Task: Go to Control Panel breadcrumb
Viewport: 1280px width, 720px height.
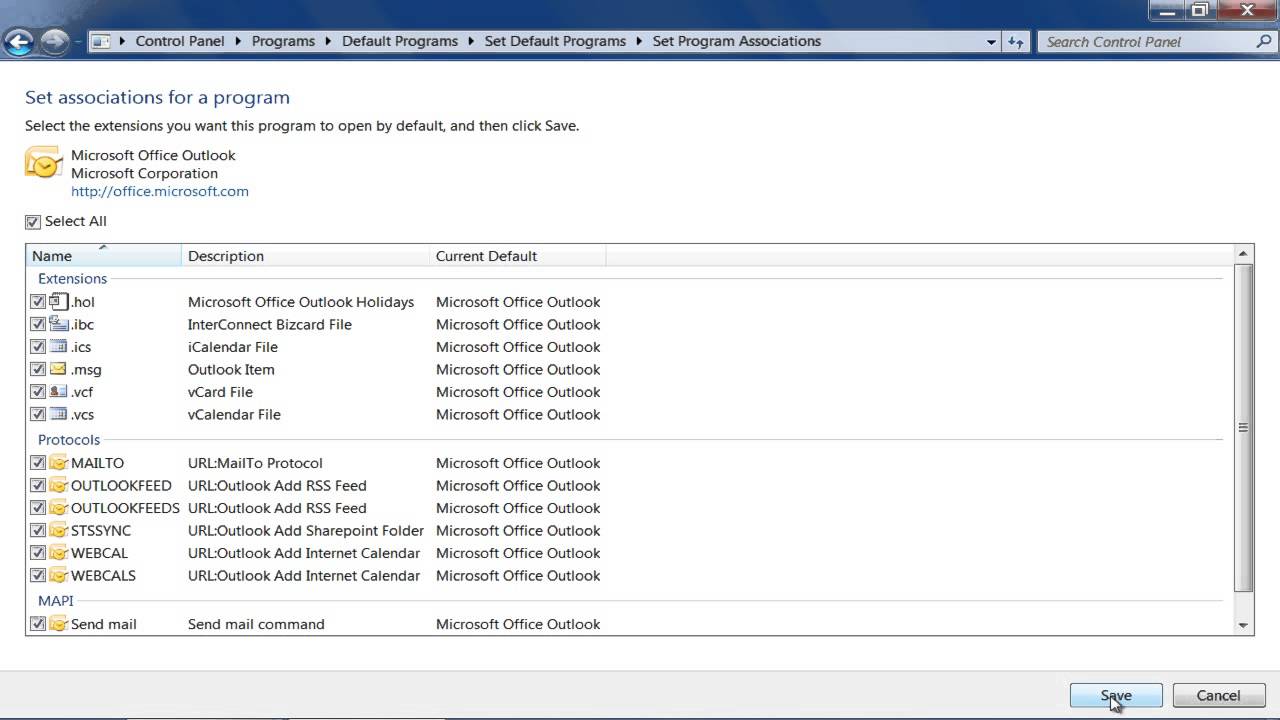Action: coord(182,42)
